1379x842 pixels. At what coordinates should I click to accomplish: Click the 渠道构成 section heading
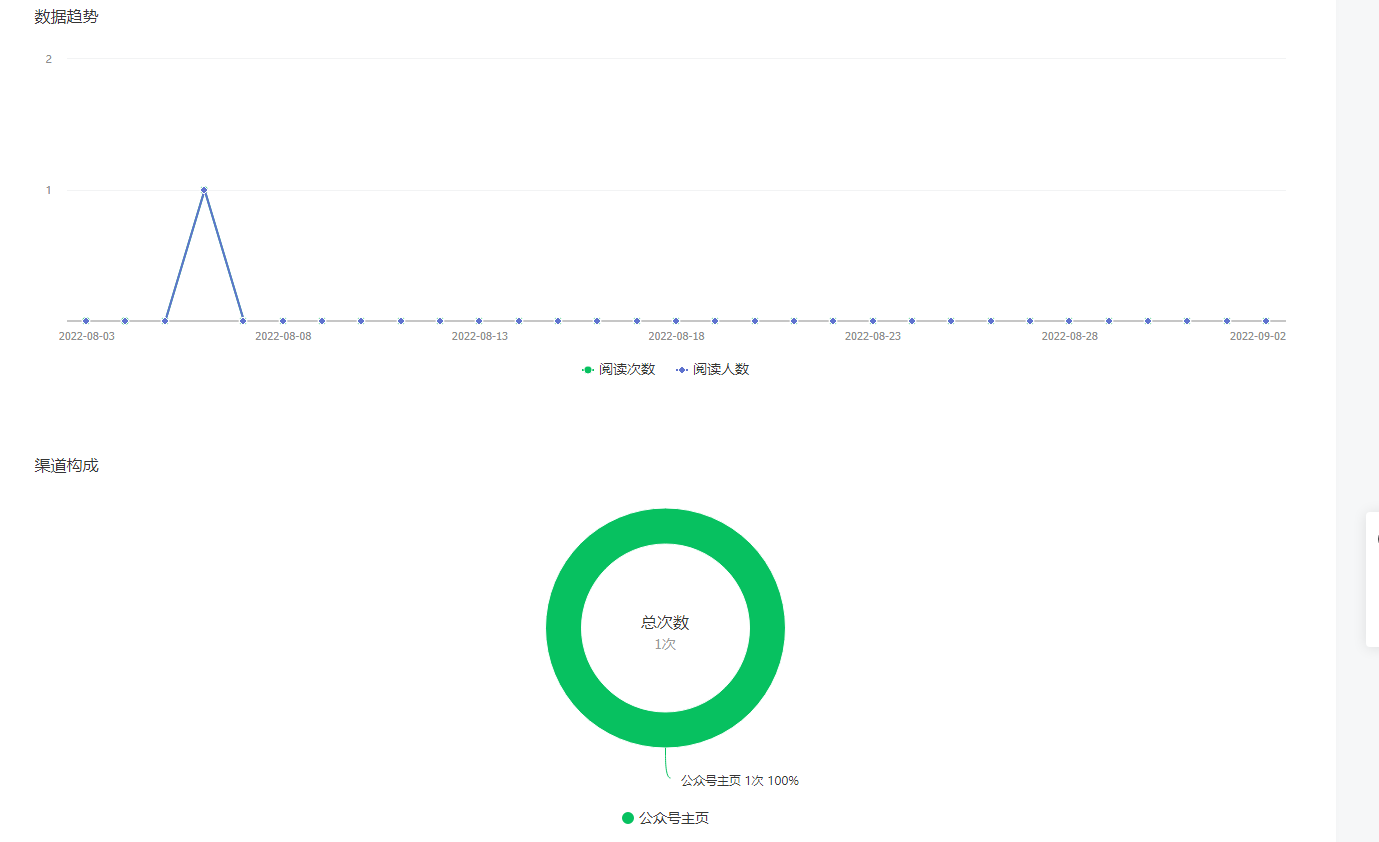pos(66,465)
